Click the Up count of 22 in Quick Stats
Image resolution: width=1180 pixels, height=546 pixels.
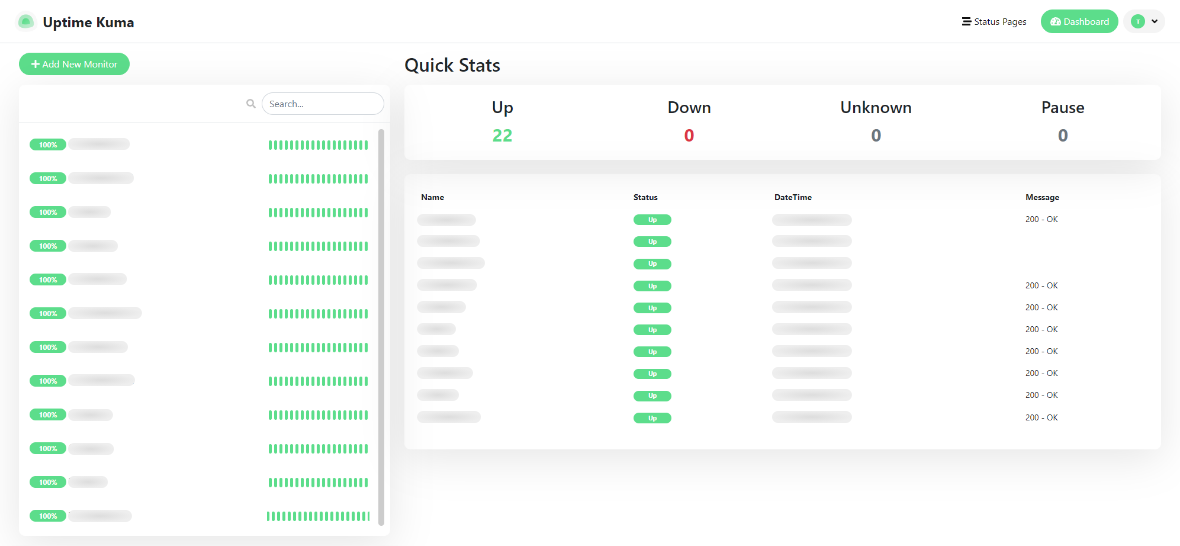pyautogui.click(x=502, y=135)
